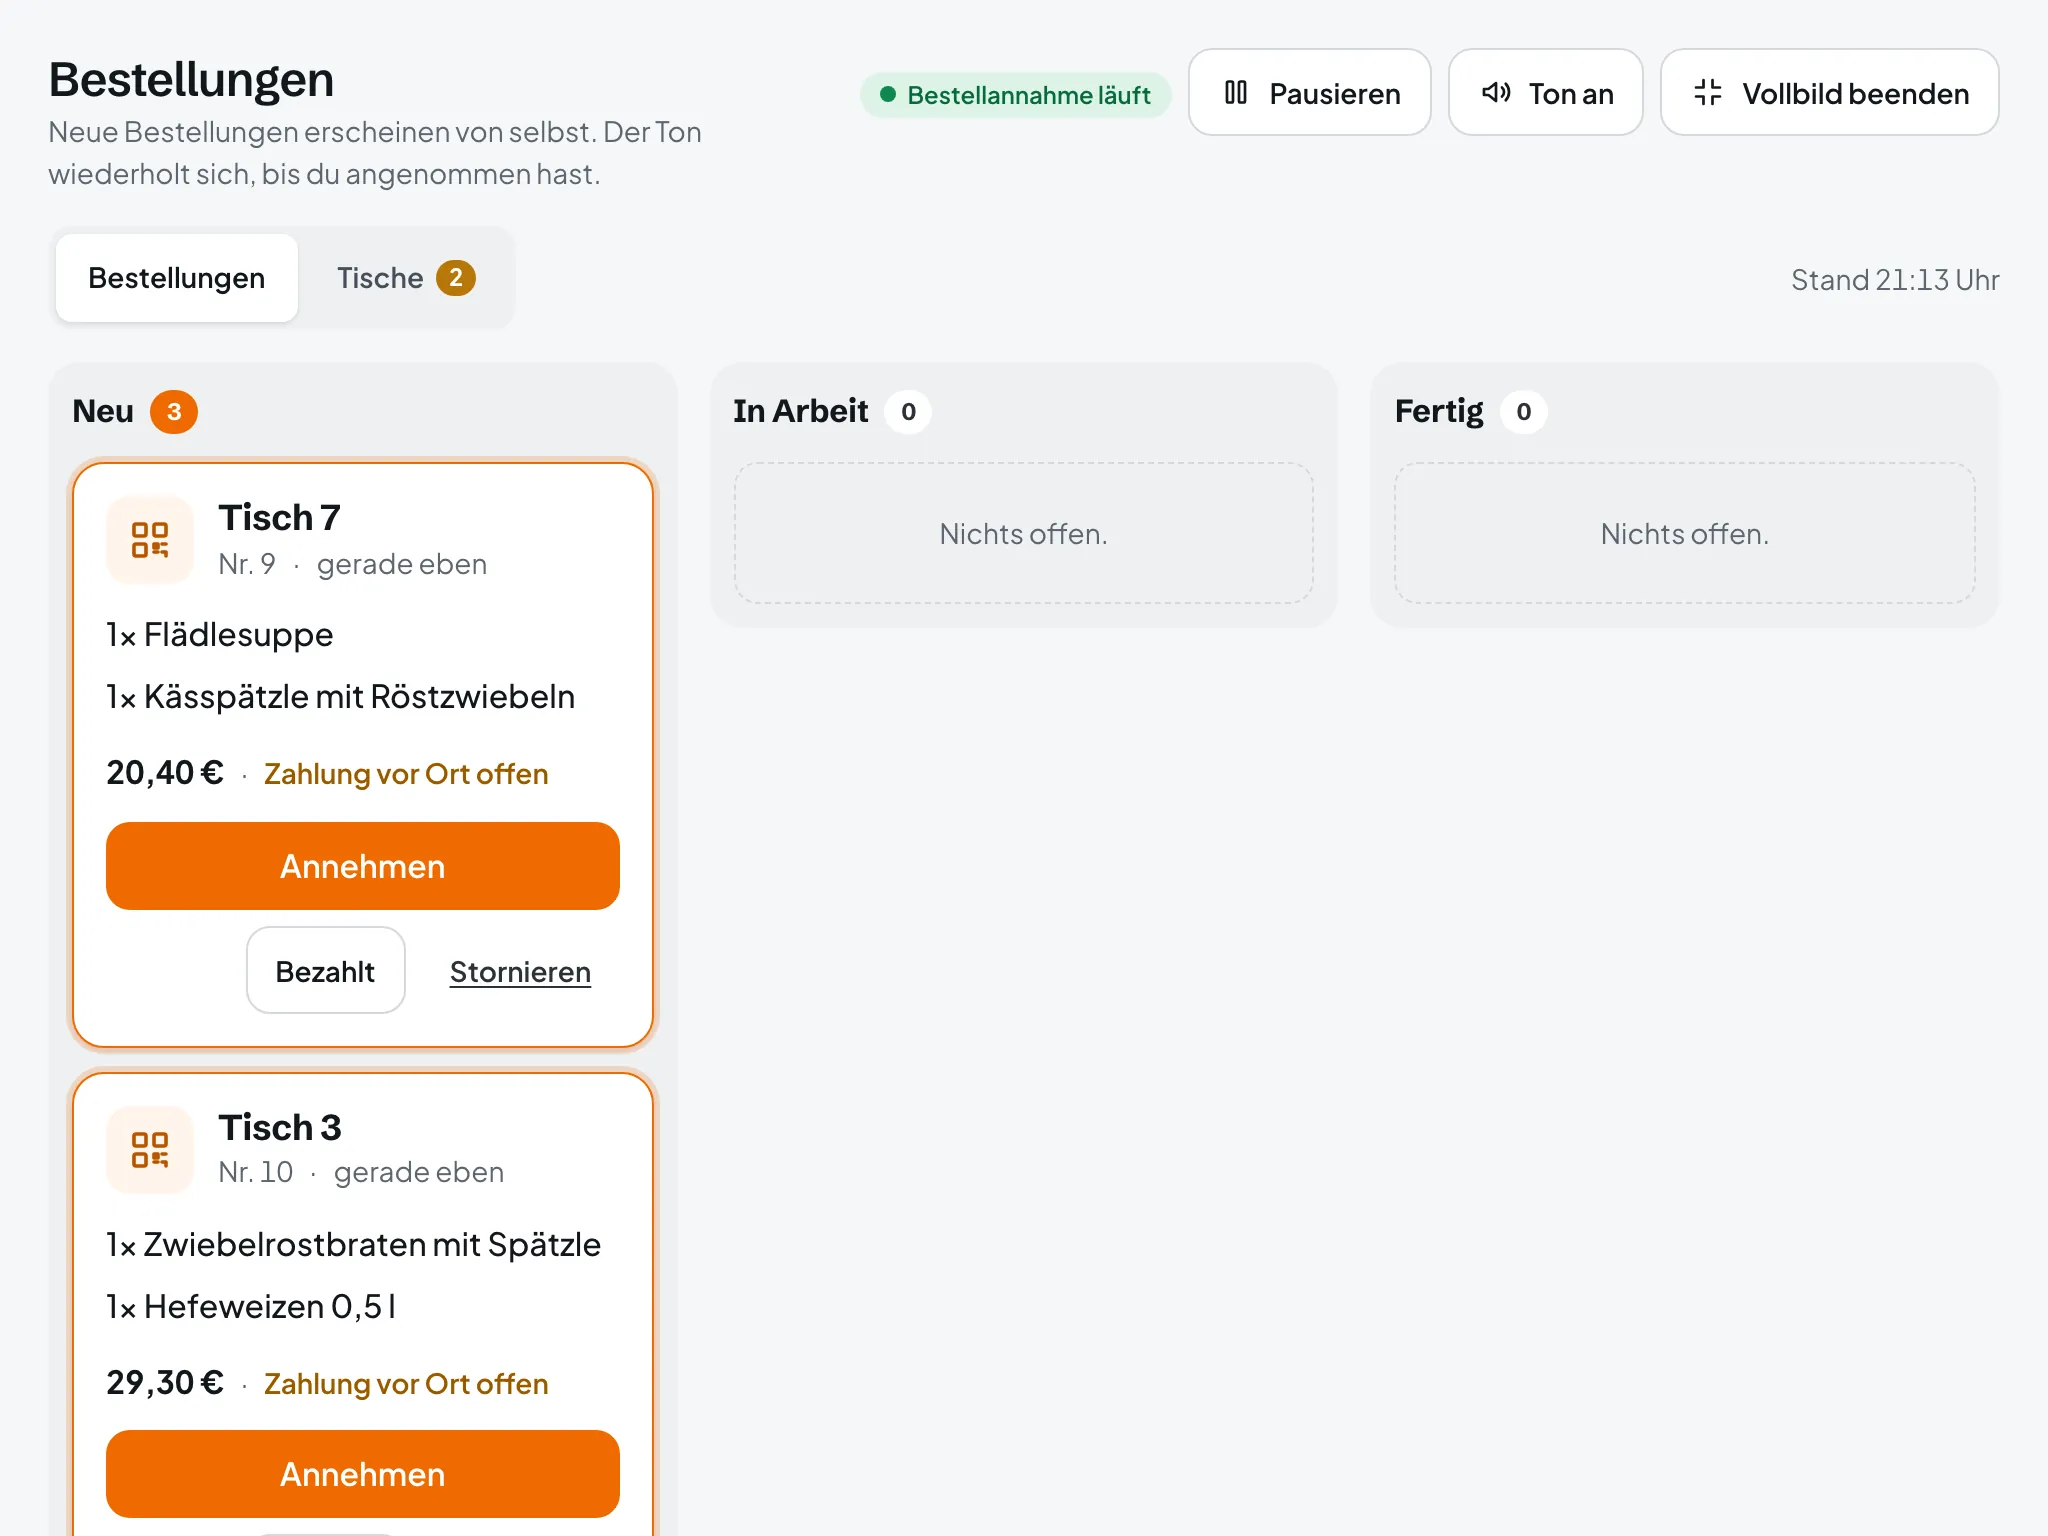Image resolution: width=2048 pixels, height=1536 pixels.
Task: Click the exit fullscreen icon
Action: (1708, 93)
